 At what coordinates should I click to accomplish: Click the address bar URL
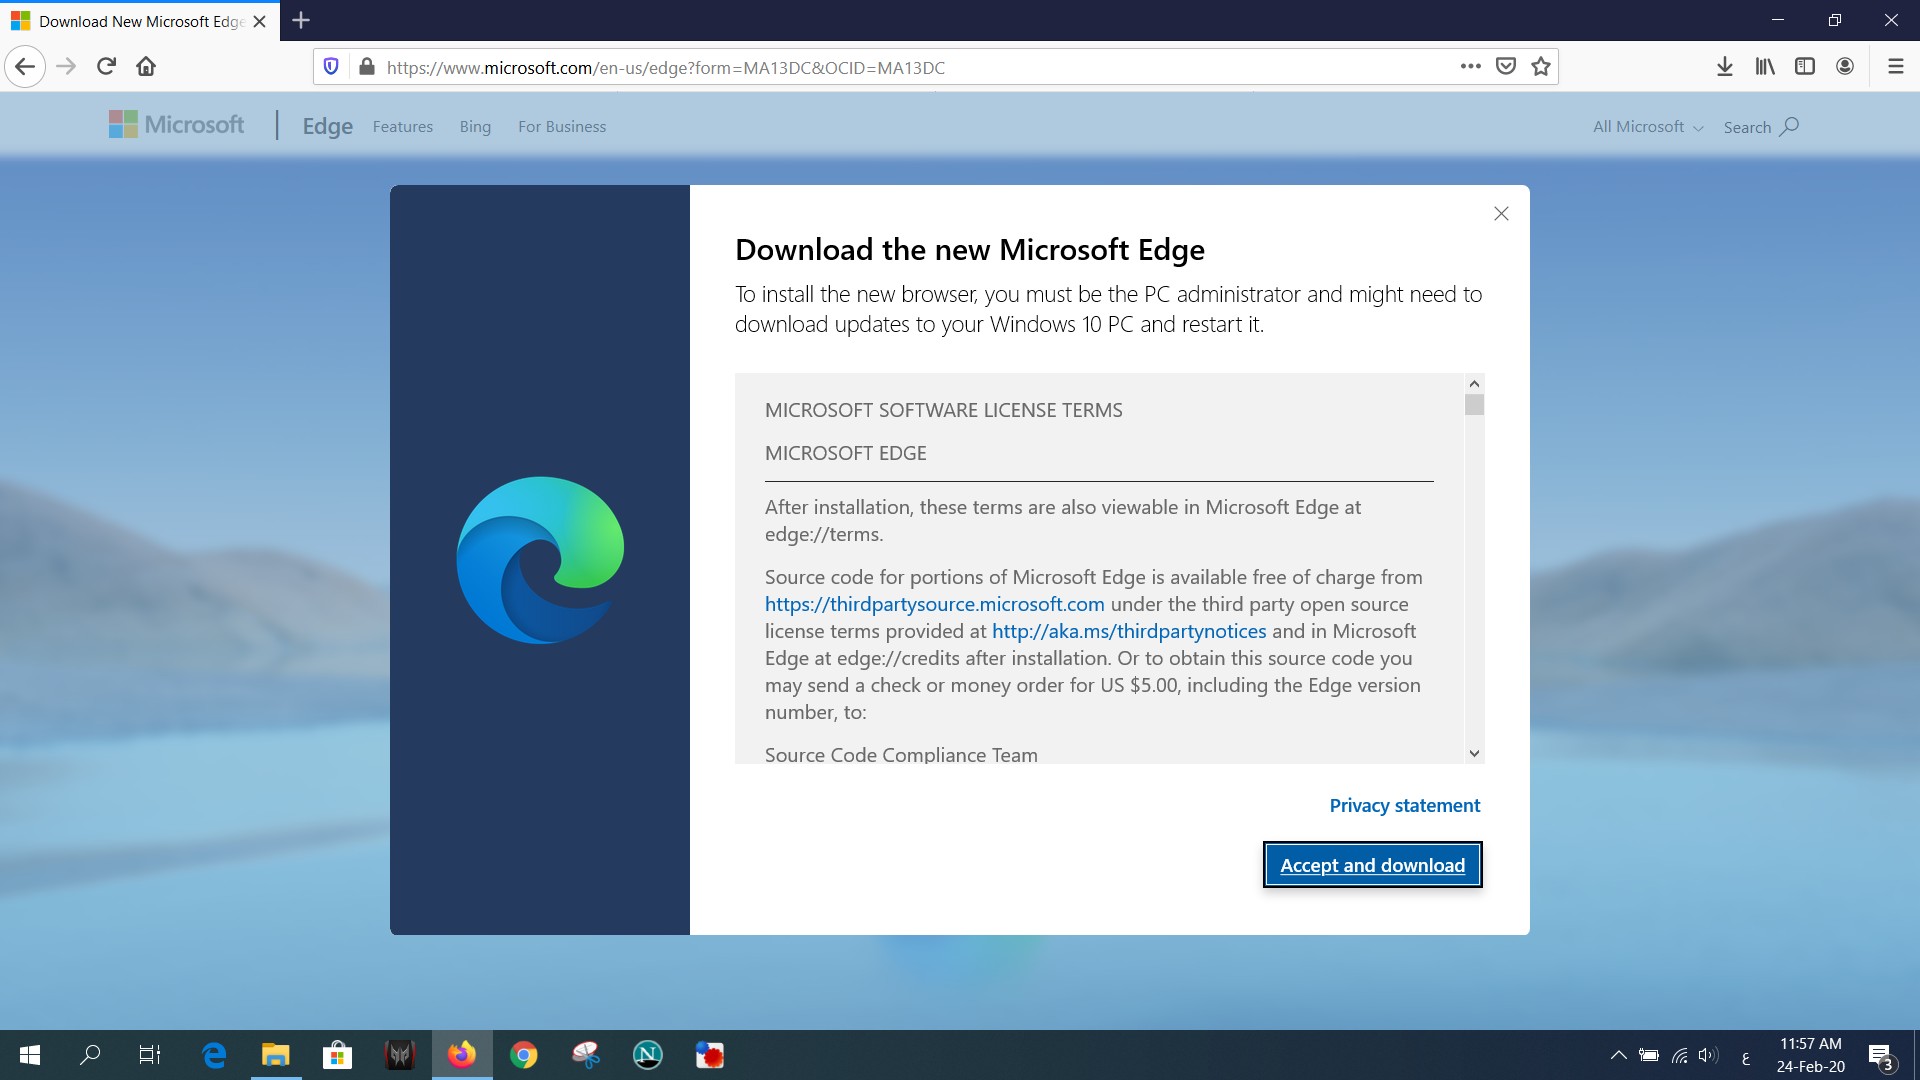pyautogui.click(x=665, y=68)
